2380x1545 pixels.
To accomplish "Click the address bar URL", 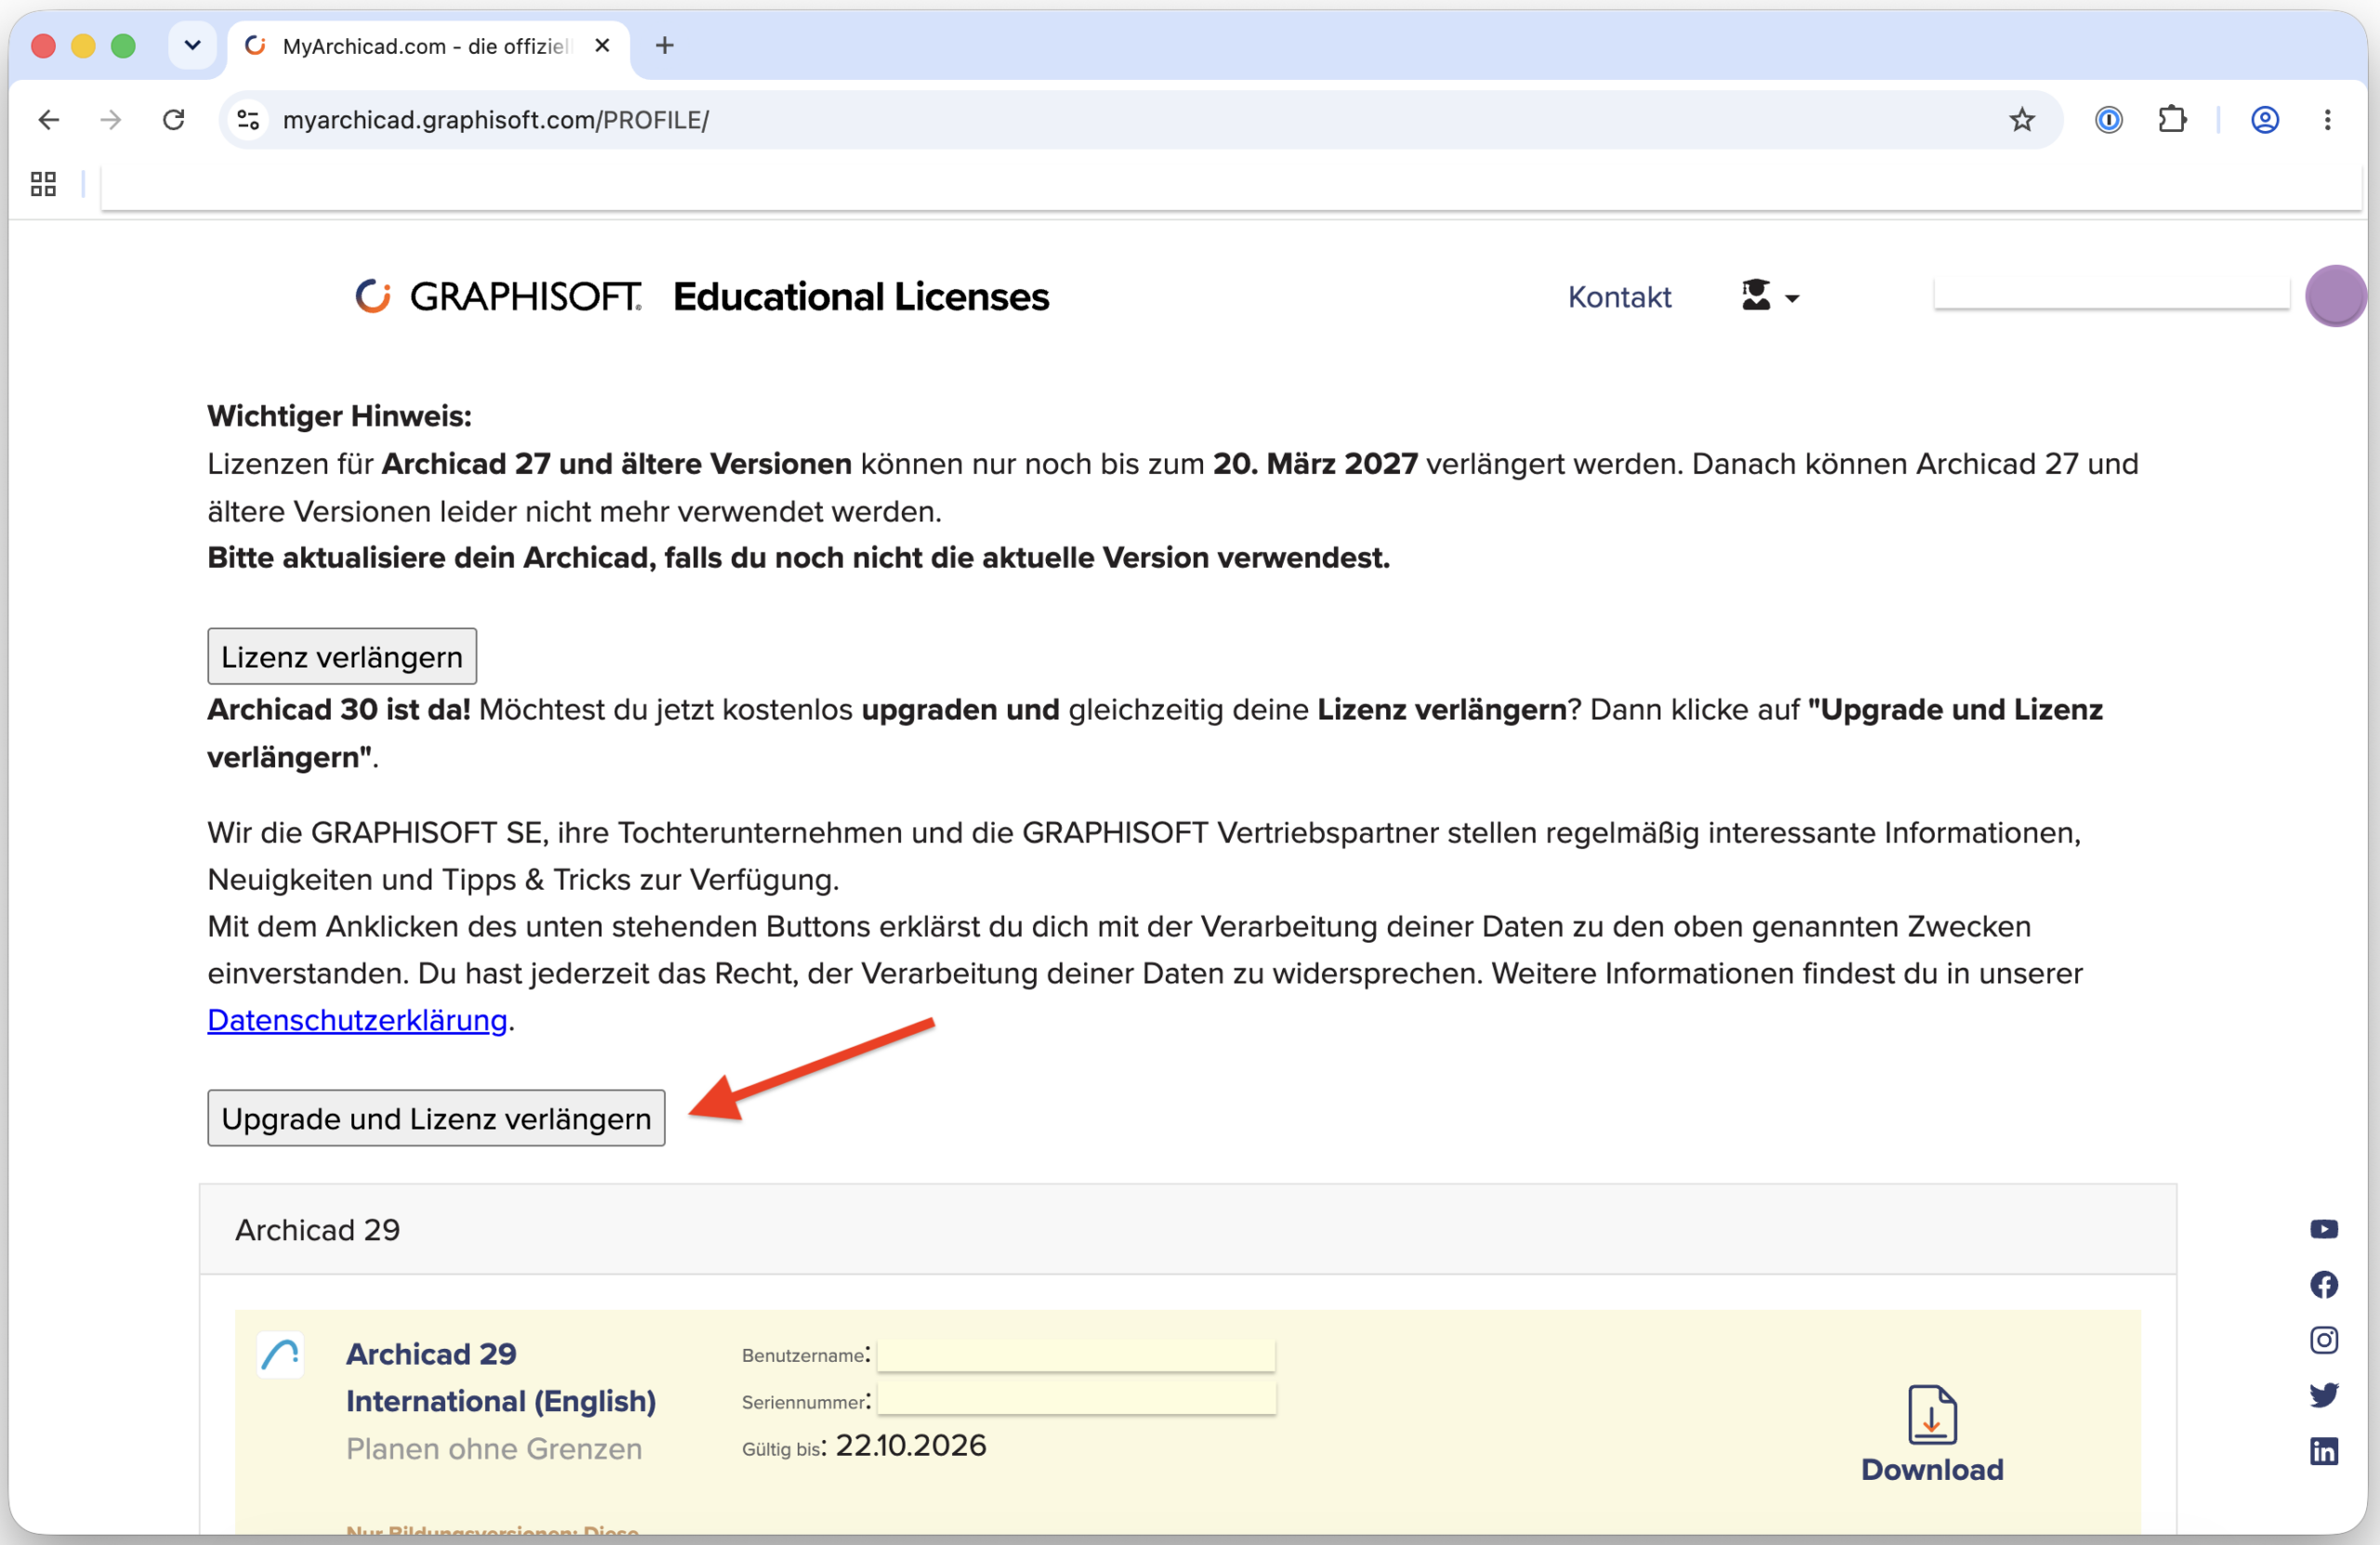I will pos(495,120).
